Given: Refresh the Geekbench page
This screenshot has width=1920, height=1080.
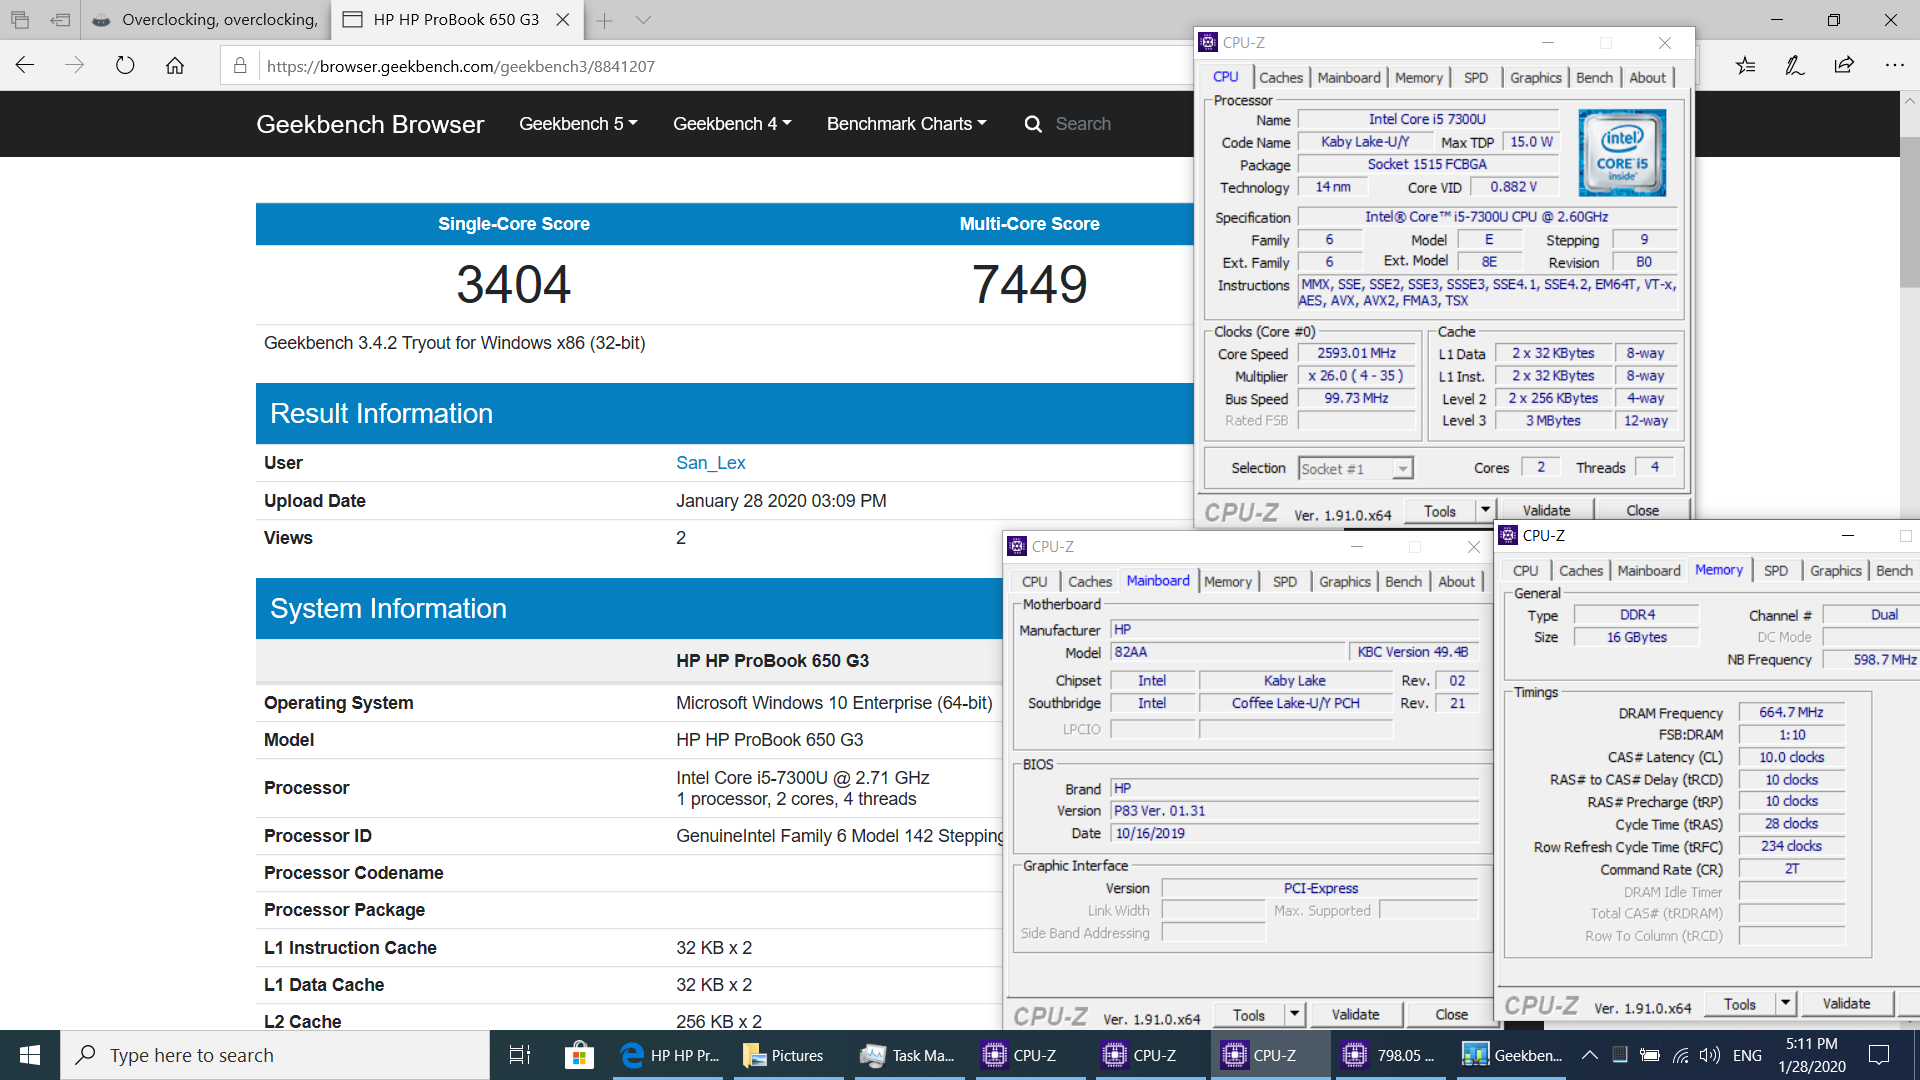Looking at the screenshot, I should point(125,66).
